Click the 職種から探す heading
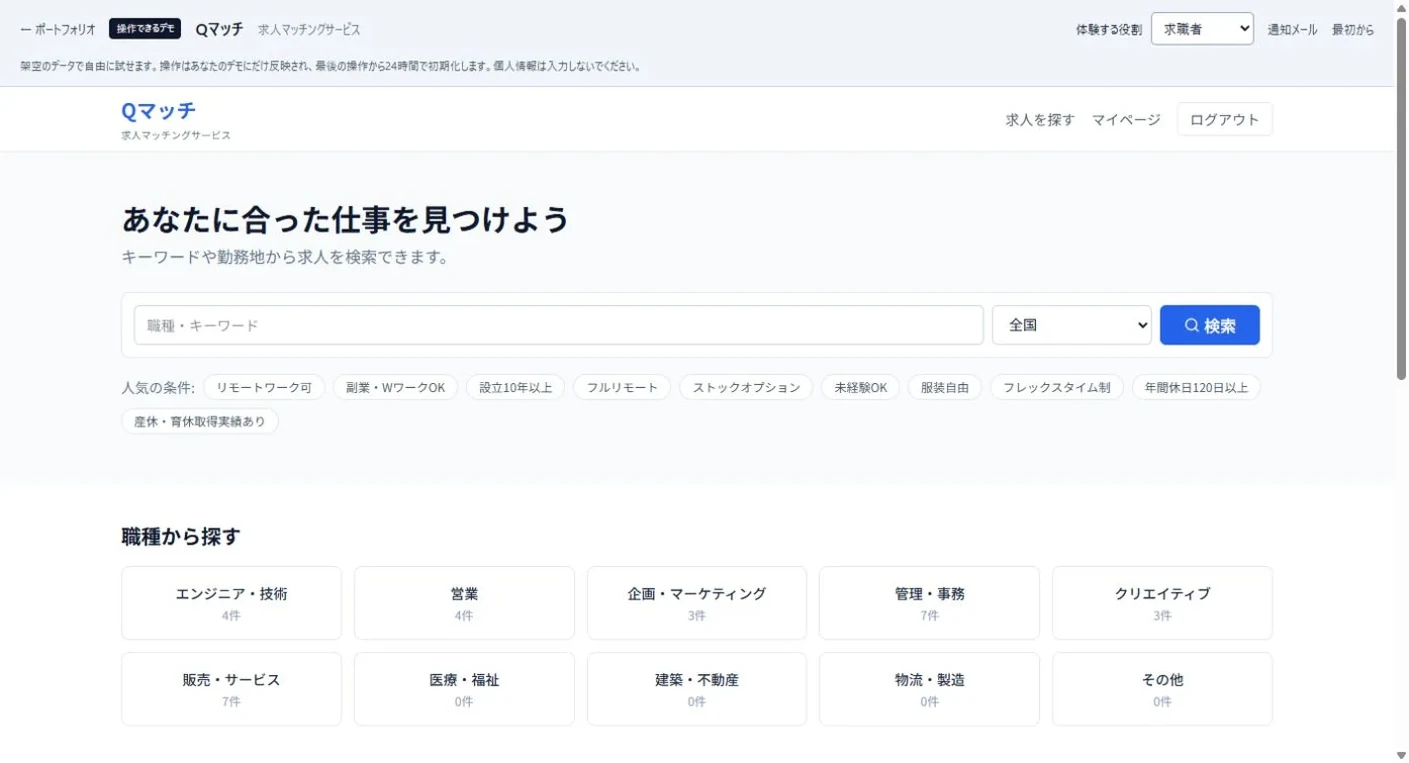This screenshot has width=1409, height=763. coord(181,537)
